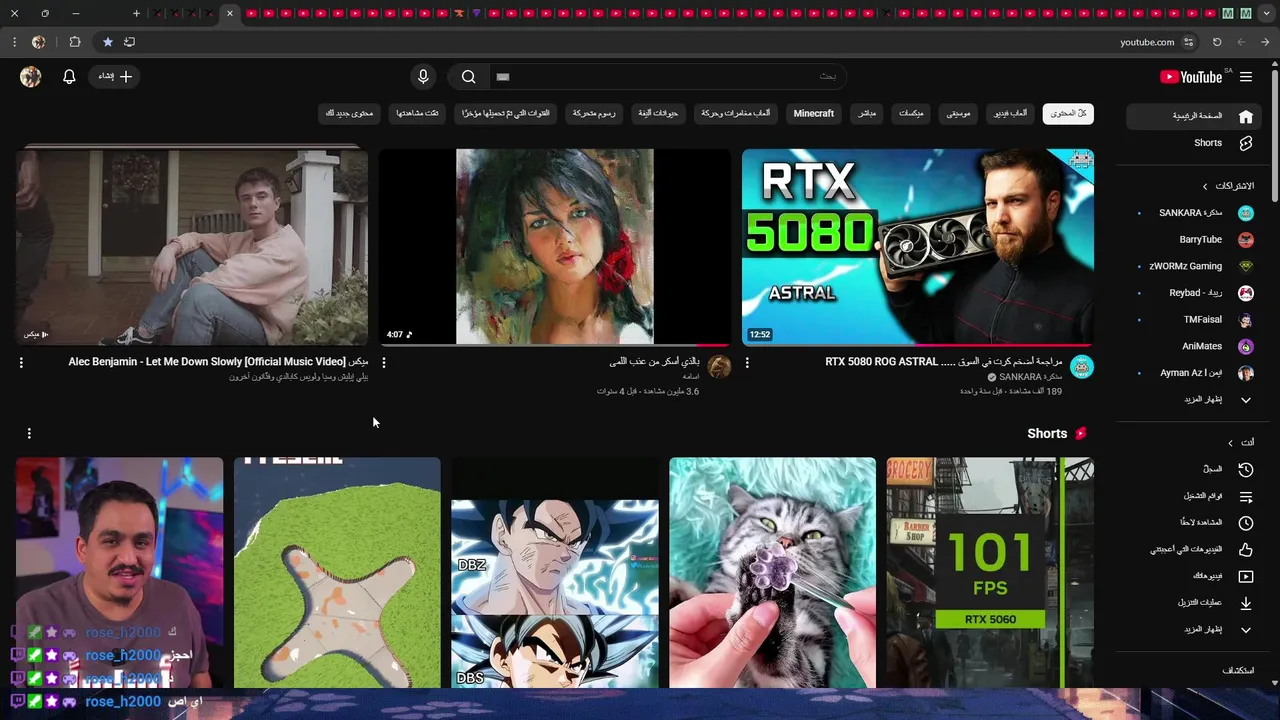The image size is (1280, 720).
Task: Open the Home icon in the sidebar
Action: coord(1246,116)
